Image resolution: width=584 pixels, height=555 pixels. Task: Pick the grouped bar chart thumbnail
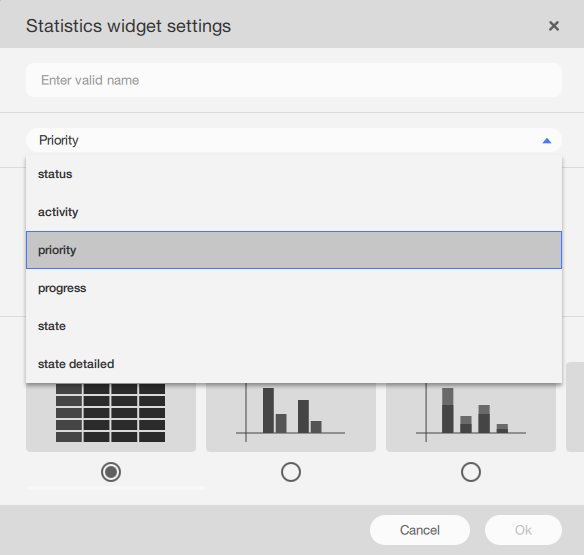pos(291,417)
